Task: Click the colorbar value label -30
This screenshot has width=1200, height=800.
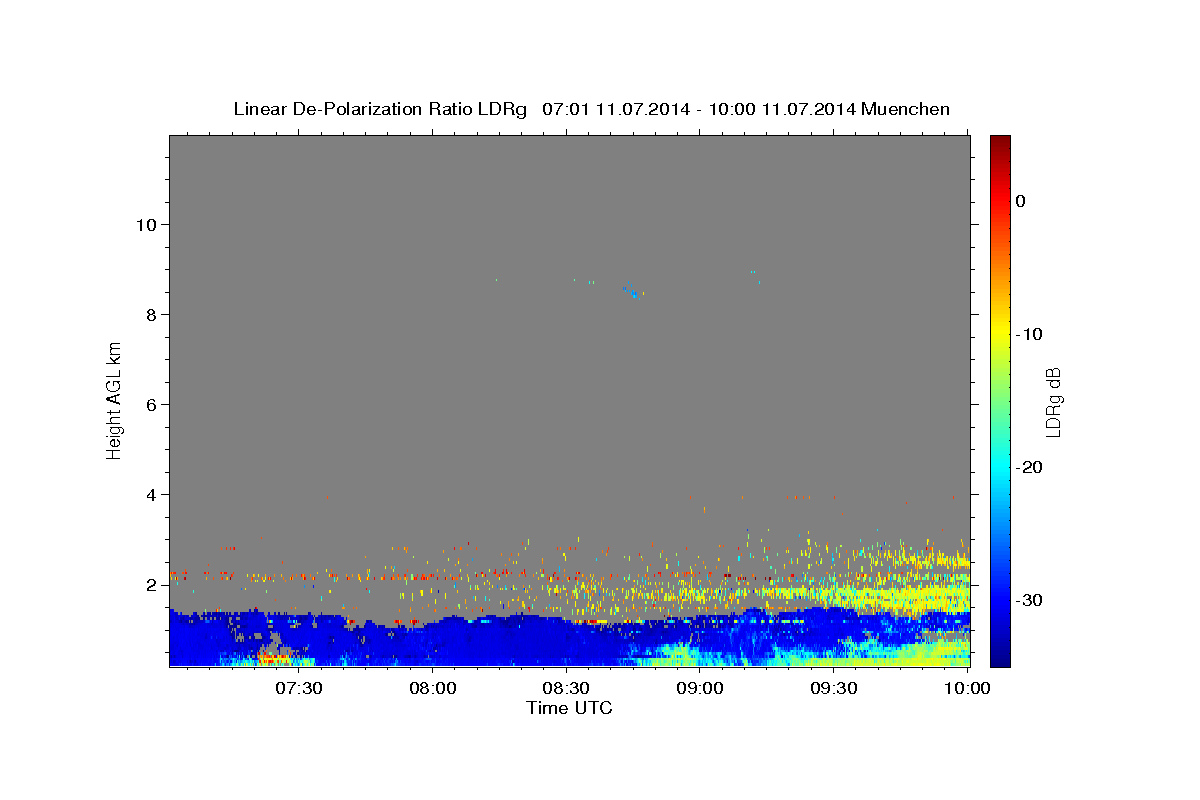Action: point(1029,600)
